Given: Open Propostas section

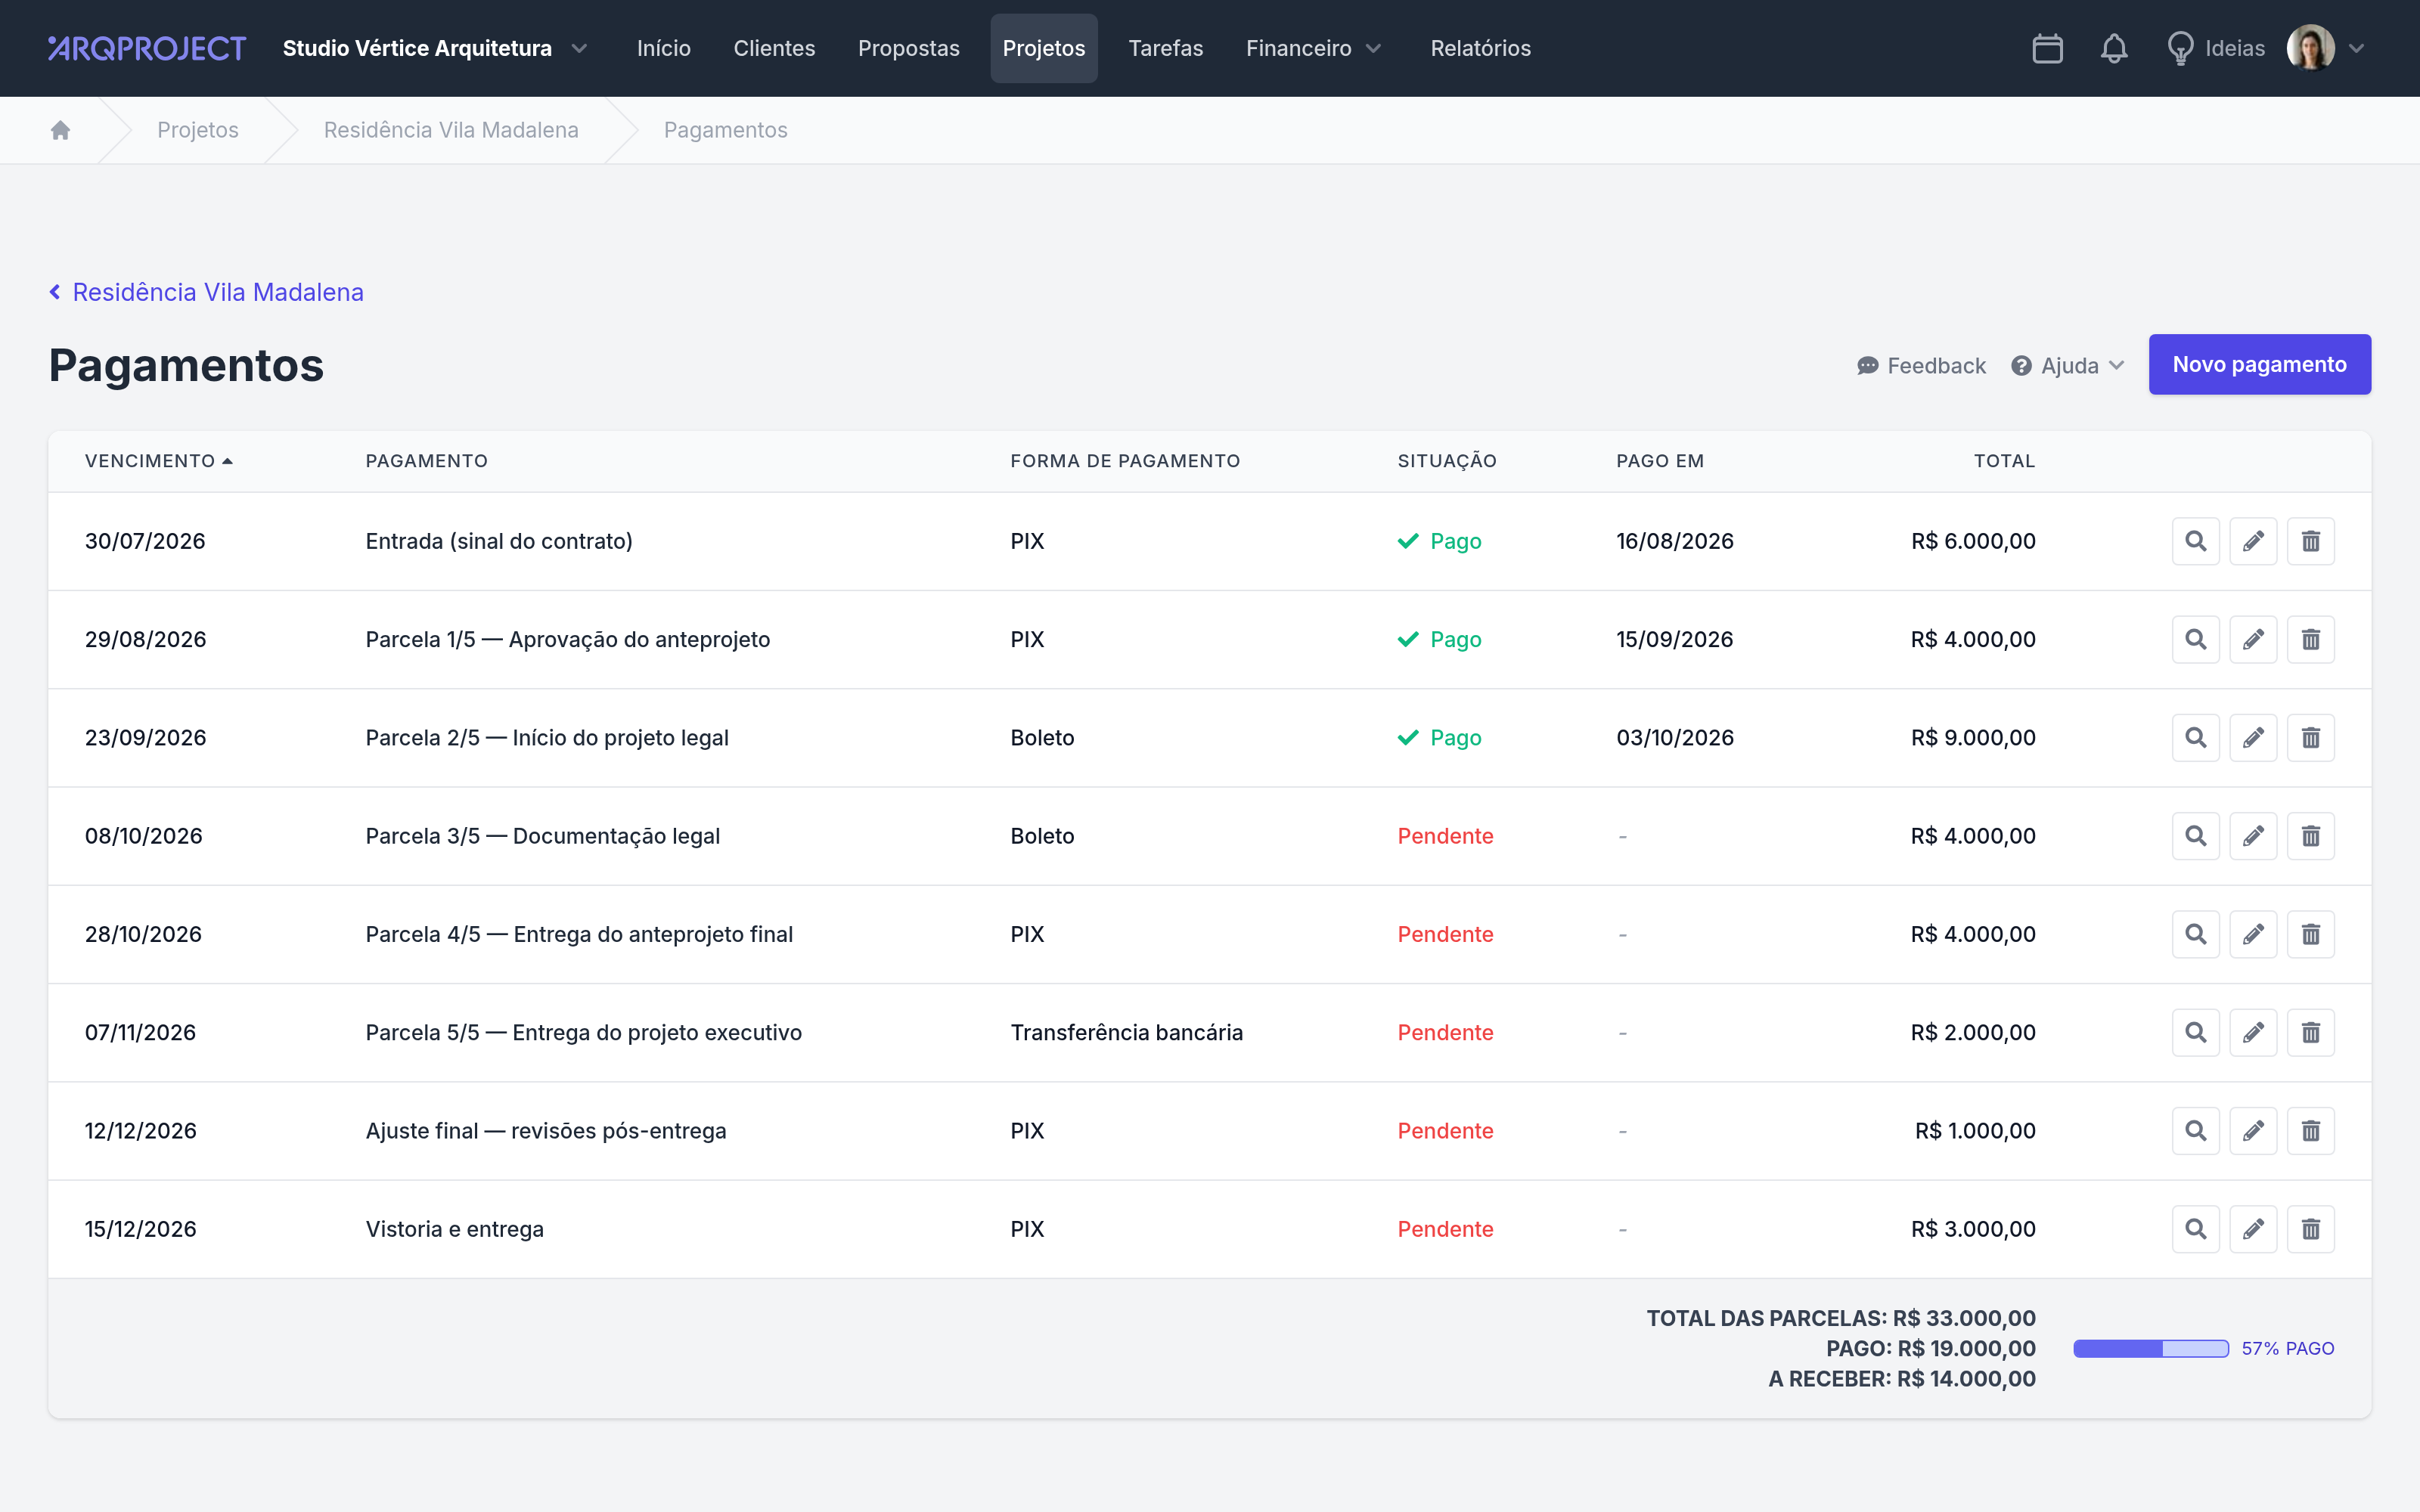Looking at the screenshot, I should pos(908,48).
